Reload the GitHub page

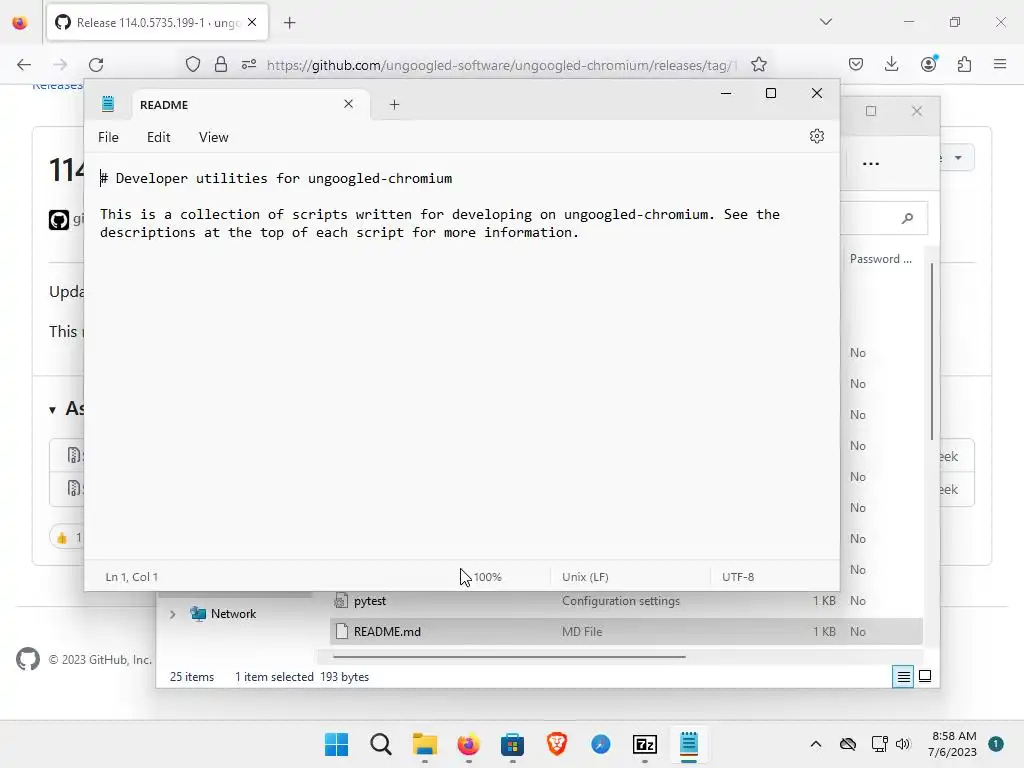tap(96, 64)
